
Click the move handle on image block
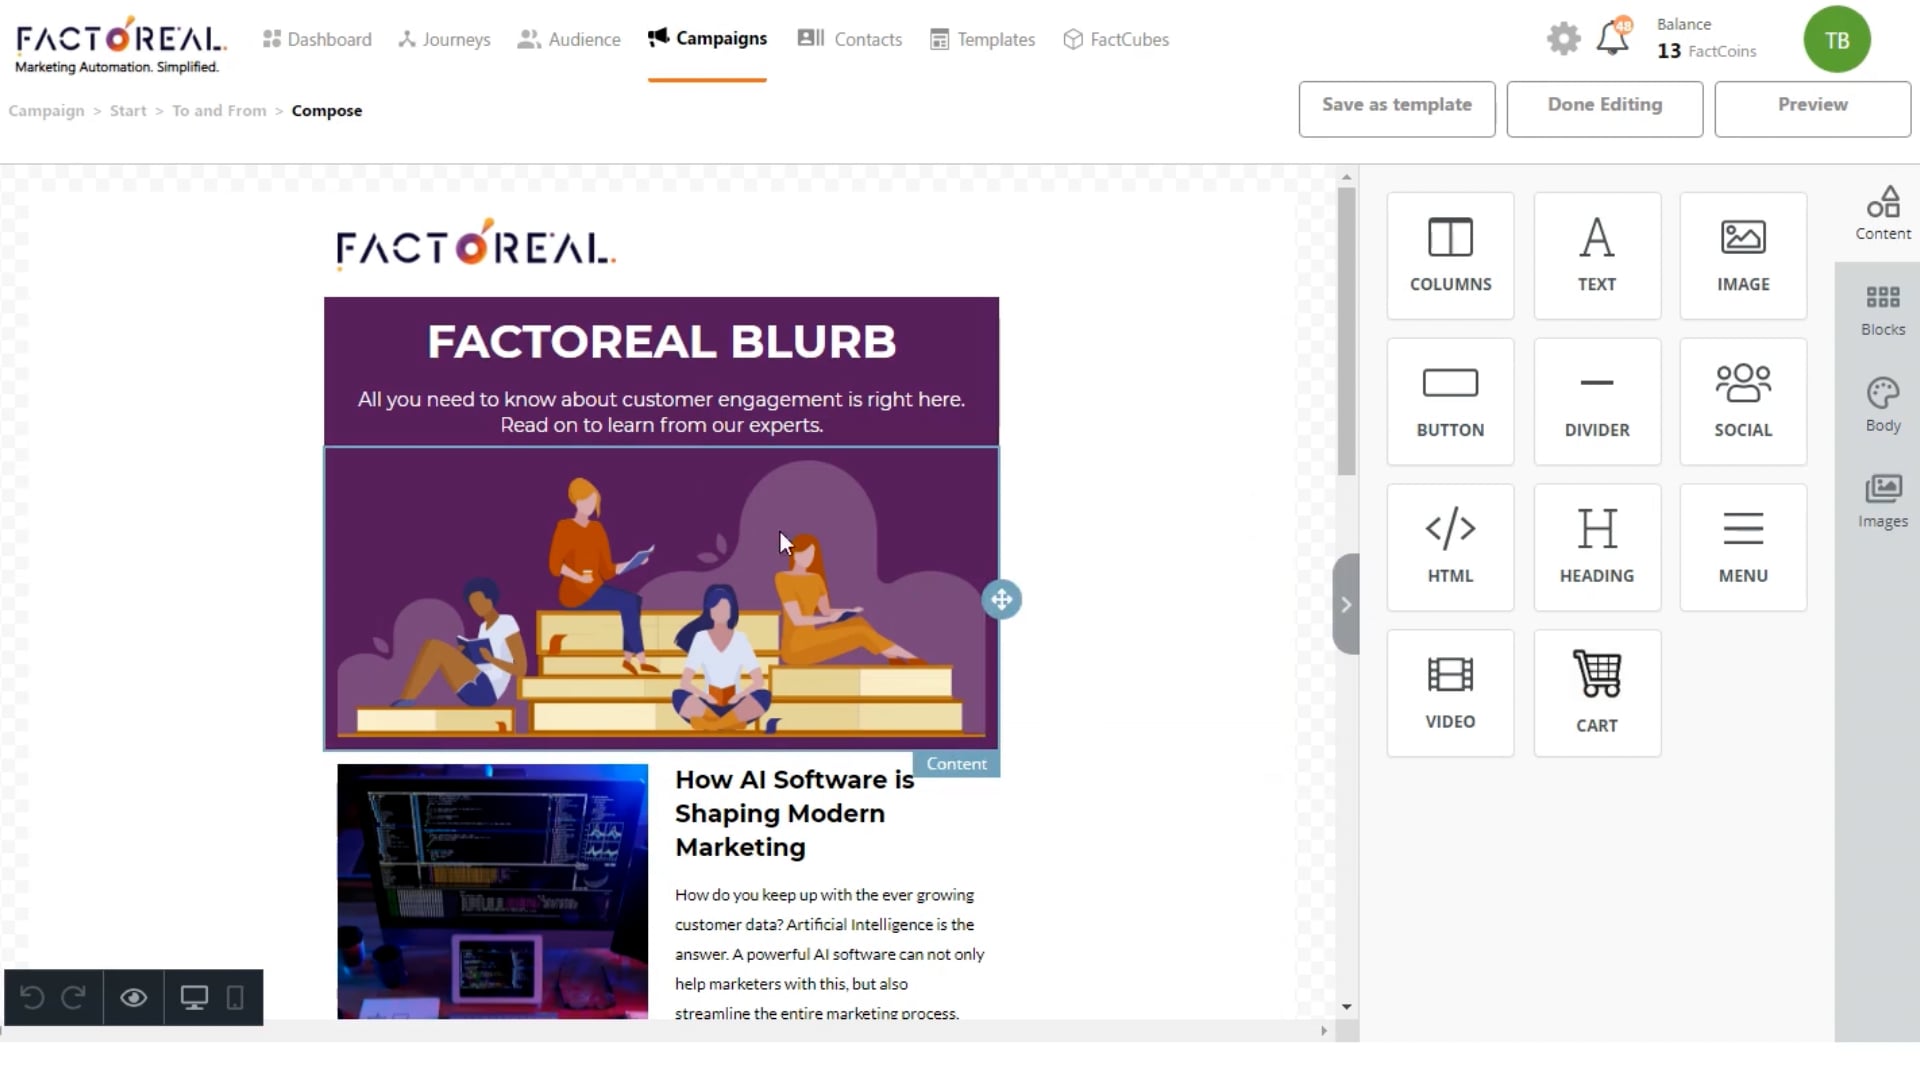click(1001, 600)
